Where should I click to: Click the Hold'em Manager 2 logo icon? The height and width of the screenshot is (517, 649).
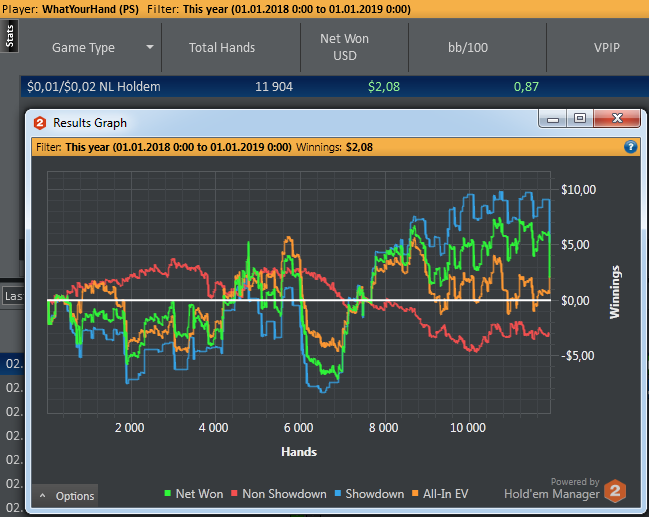[615, 491]
